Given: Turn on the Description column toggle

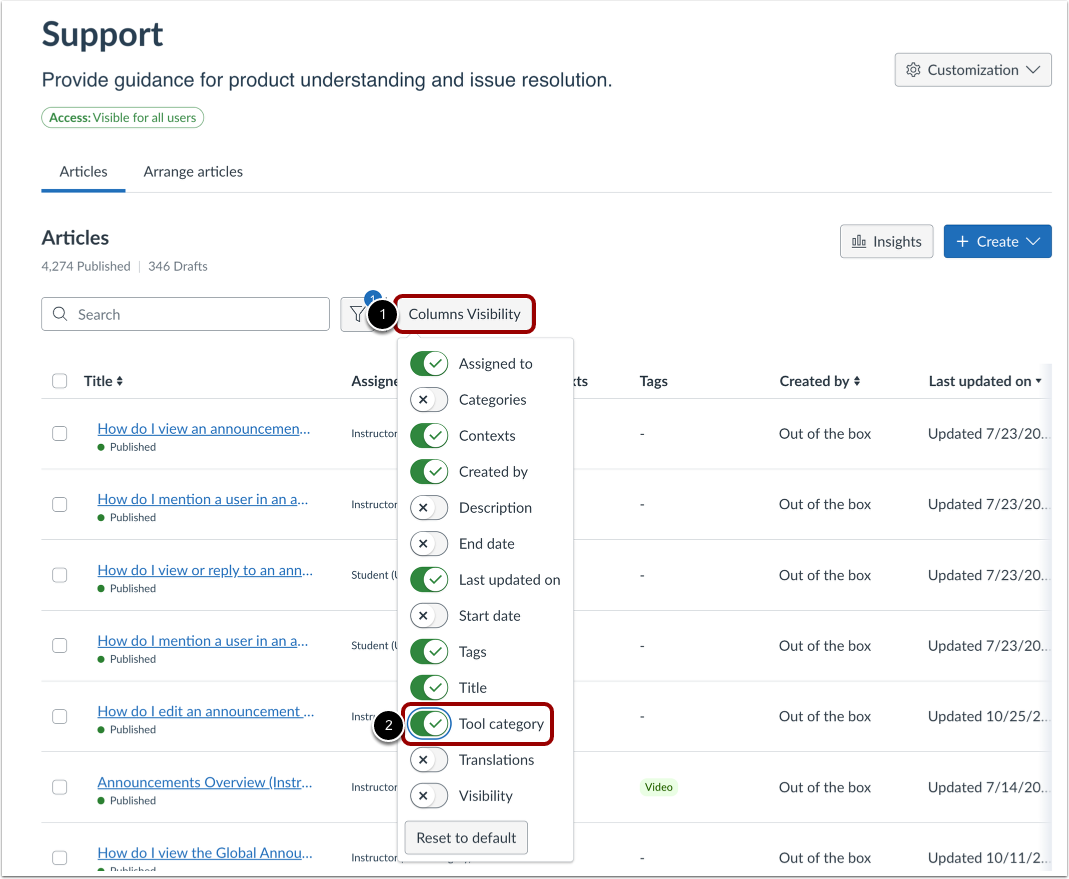Looking at the screenshot, I should point(429,508).
